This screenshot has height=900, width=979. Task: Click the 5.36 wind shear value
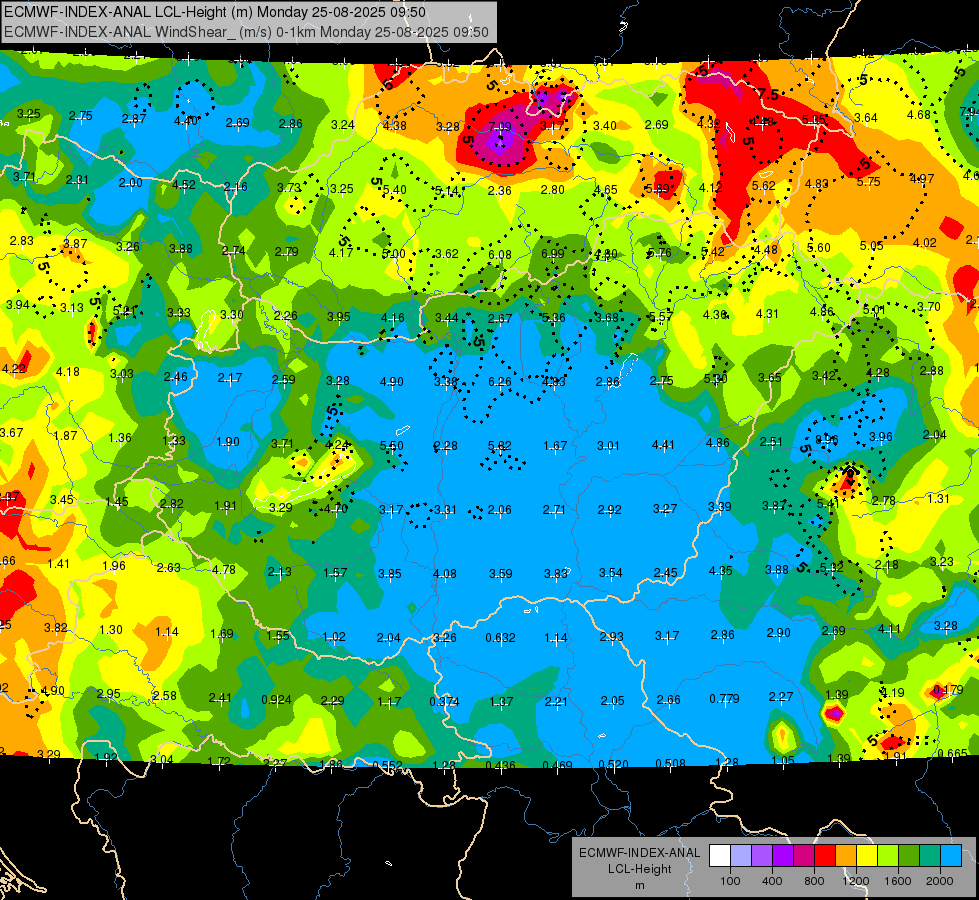(553, 318)
